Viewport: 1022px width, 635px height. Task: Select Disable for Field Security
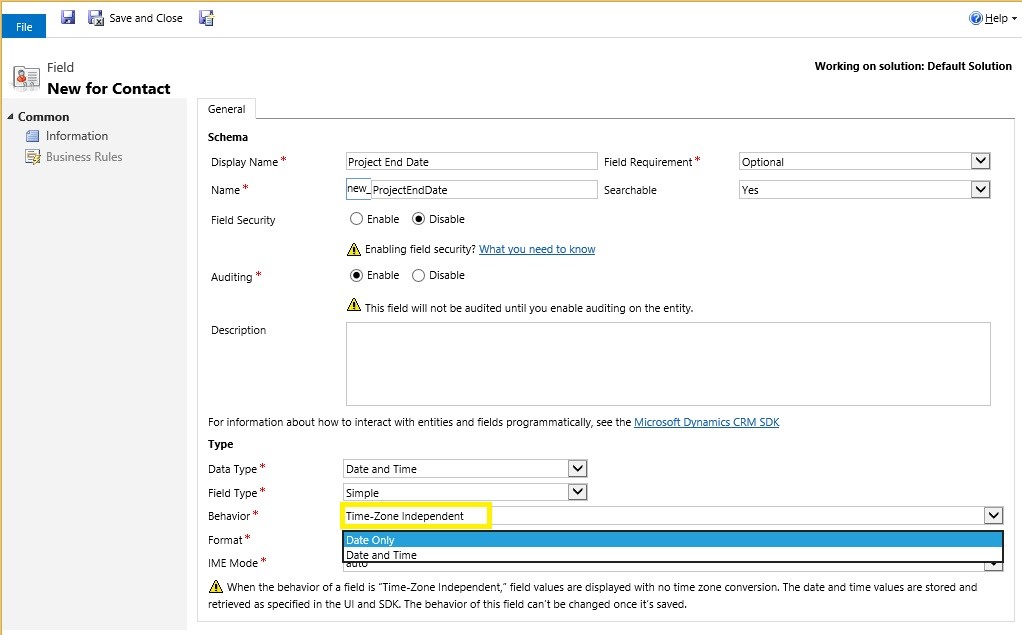pyautogui.click(x=418, y=219)
